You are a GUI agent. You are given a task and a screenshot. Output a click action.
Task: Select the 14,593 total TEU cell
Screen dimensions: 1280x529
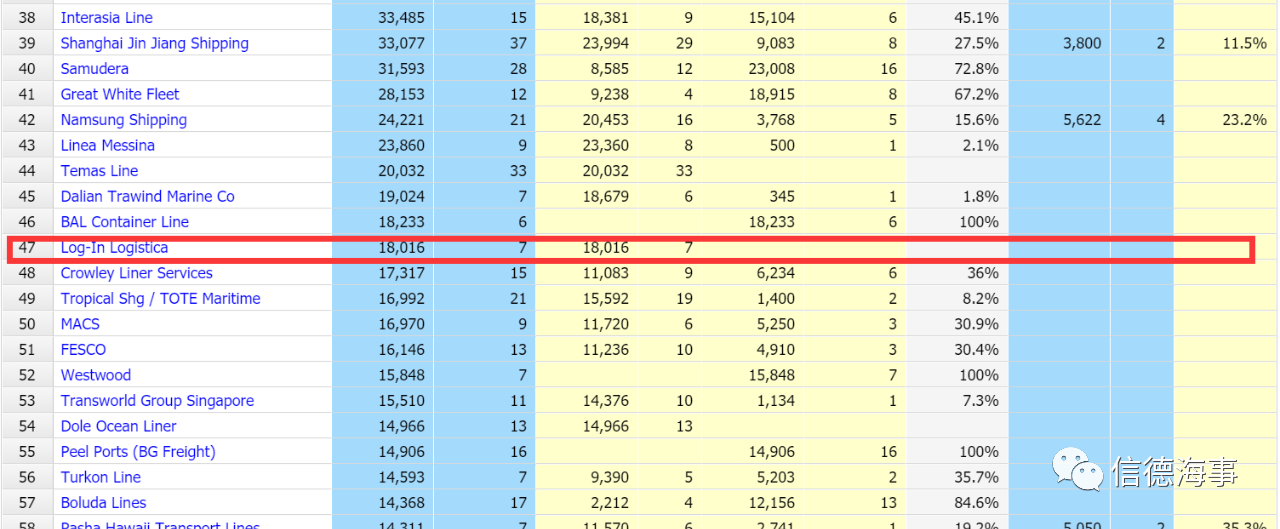(402, 477)
